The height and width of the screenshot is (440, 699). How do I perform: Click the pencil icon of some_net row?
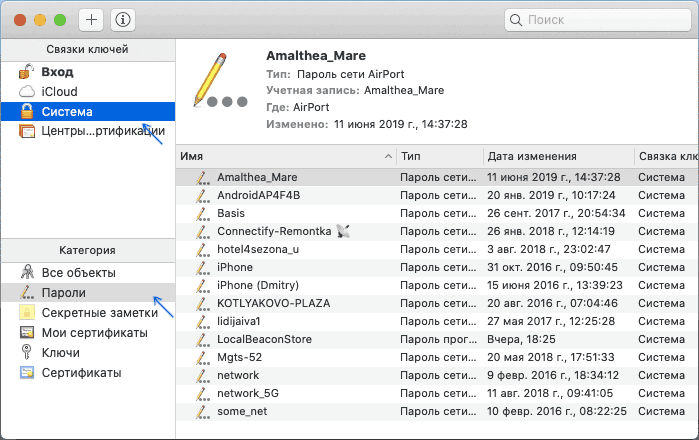203,411
